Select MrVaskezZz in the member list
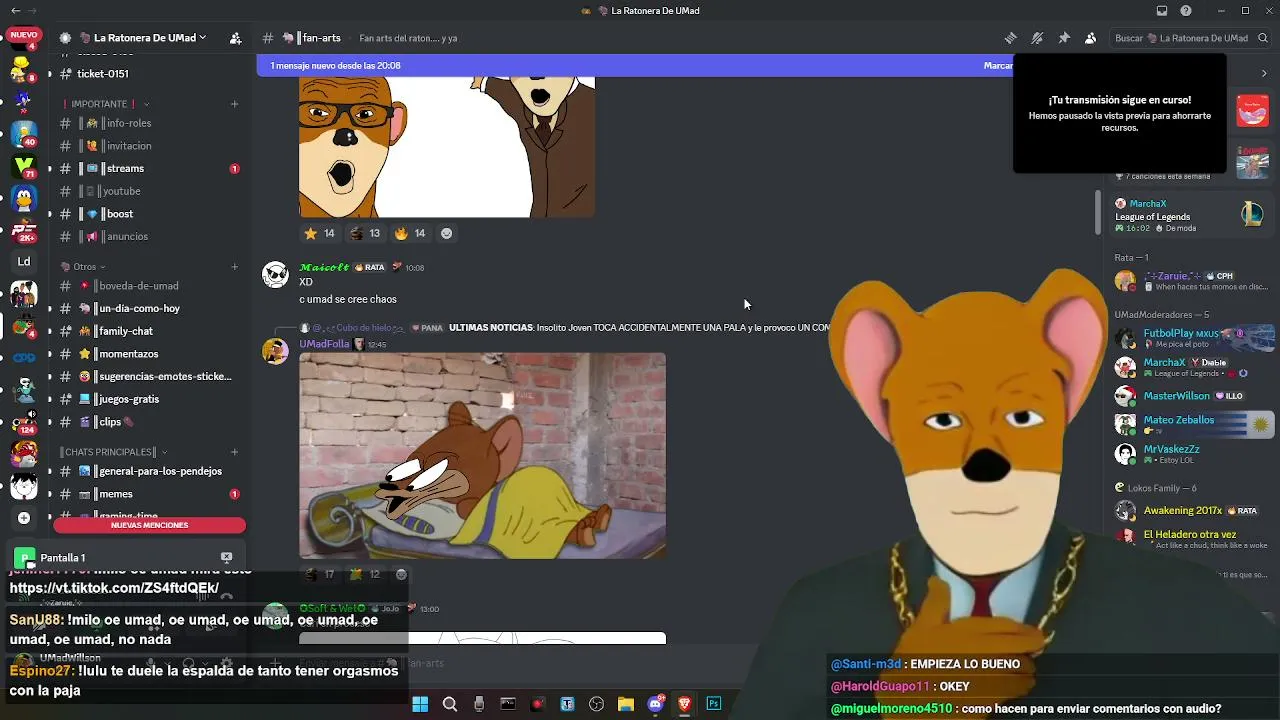This screenshot has width=1280, height=720. 1194,454
